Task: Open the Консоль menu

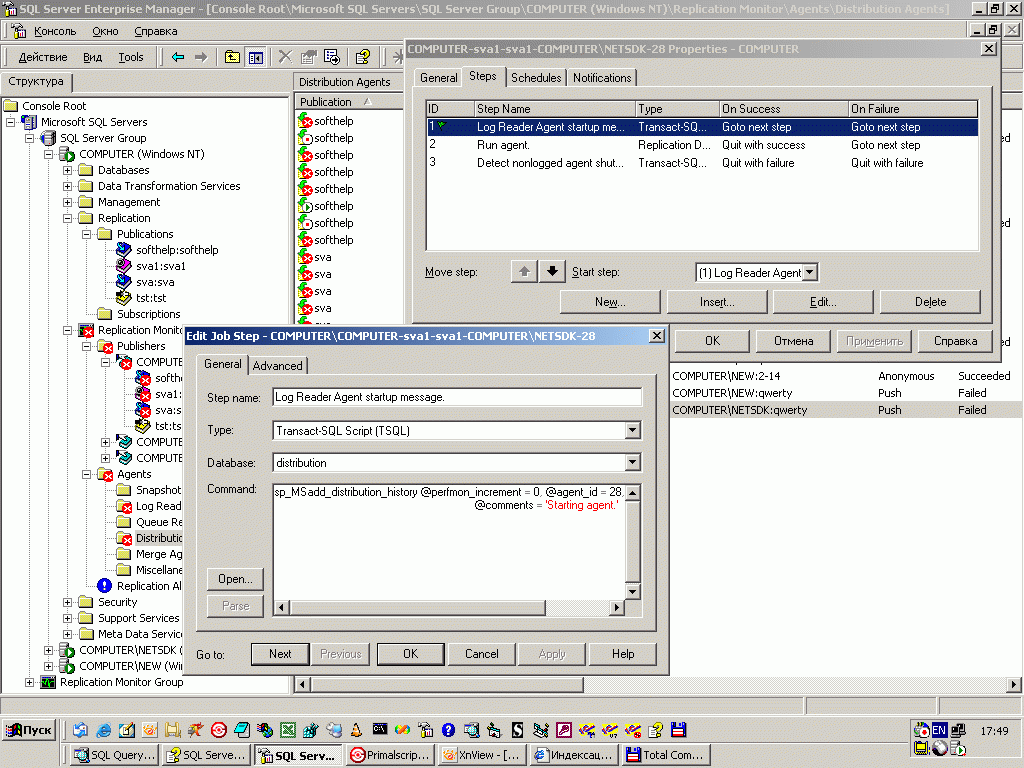Action: (55, 31)
